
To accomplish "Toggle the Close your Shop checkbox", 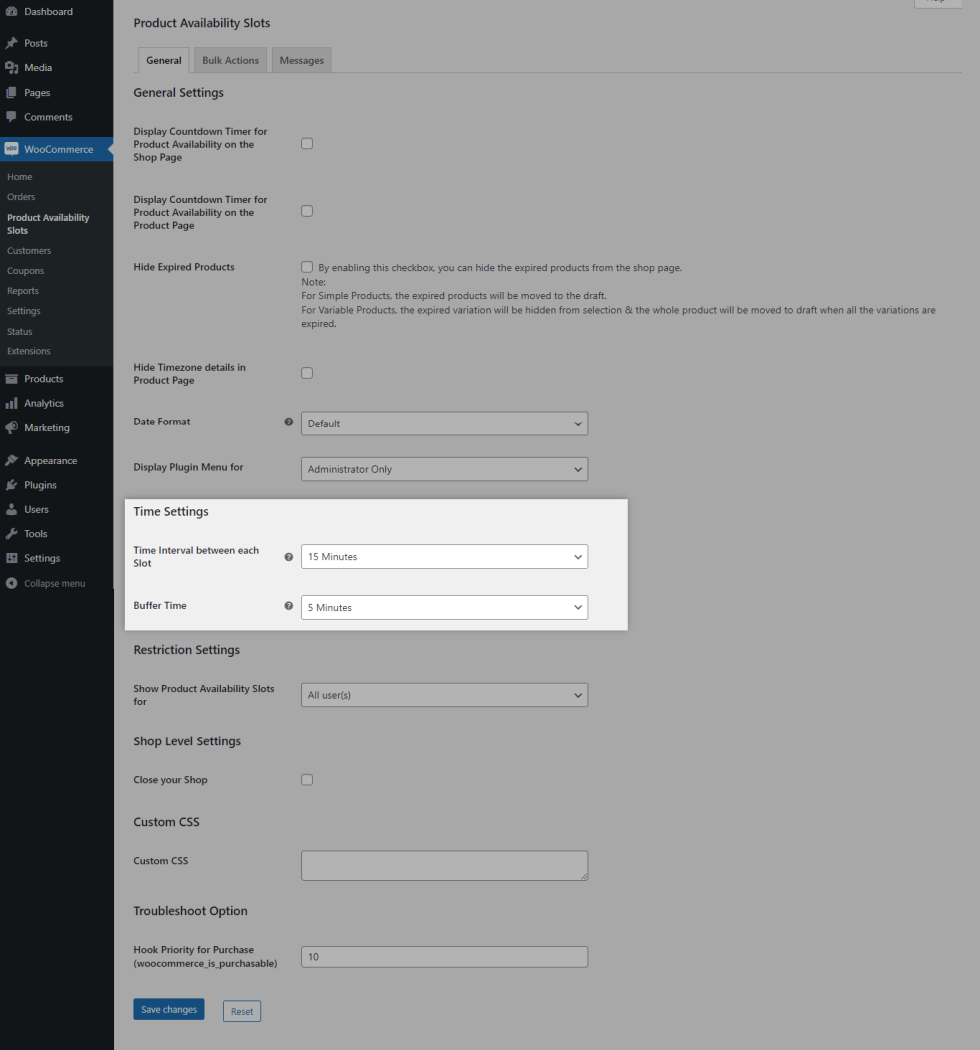I will (x=307, y=779).
